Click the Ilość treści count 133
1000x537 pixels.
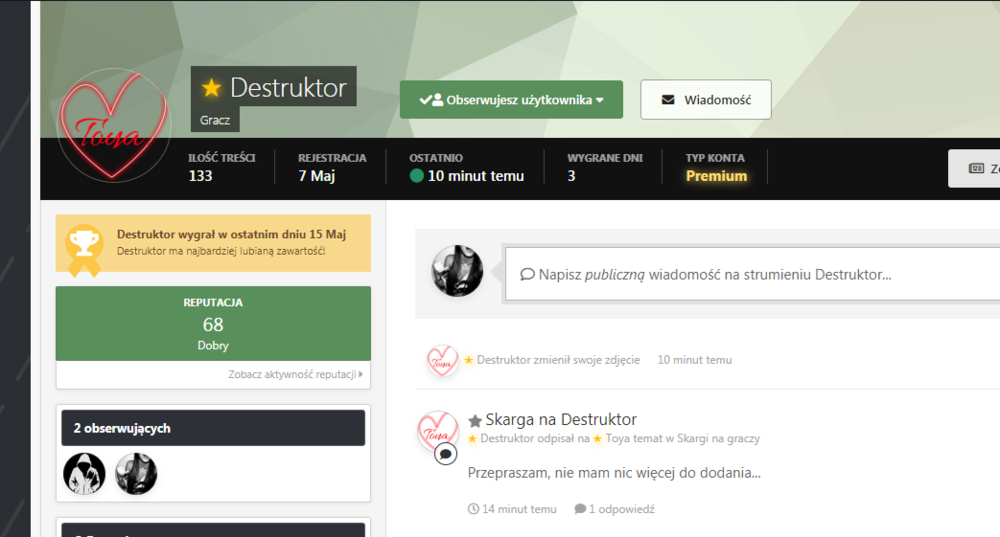200,176
